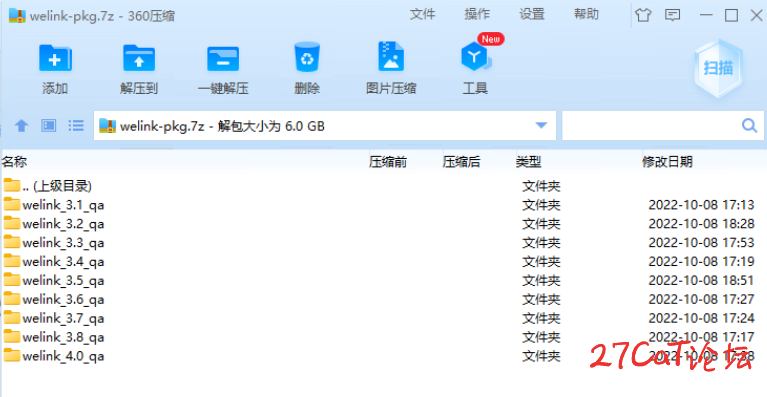Viewport: 767px width, 397px height.
Task: Click the 删除 (Delete) trash icon
Action: coord(307,57)
